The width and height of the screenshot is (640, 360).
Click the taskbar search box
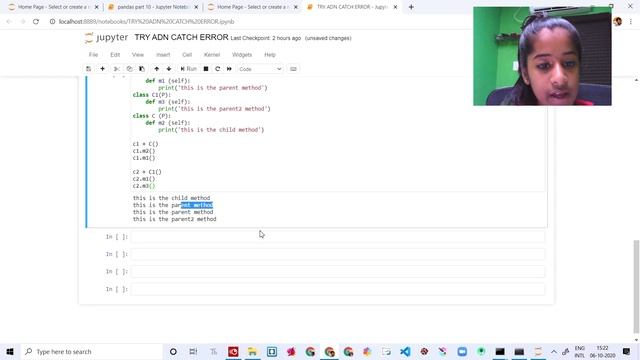[91, 351]
